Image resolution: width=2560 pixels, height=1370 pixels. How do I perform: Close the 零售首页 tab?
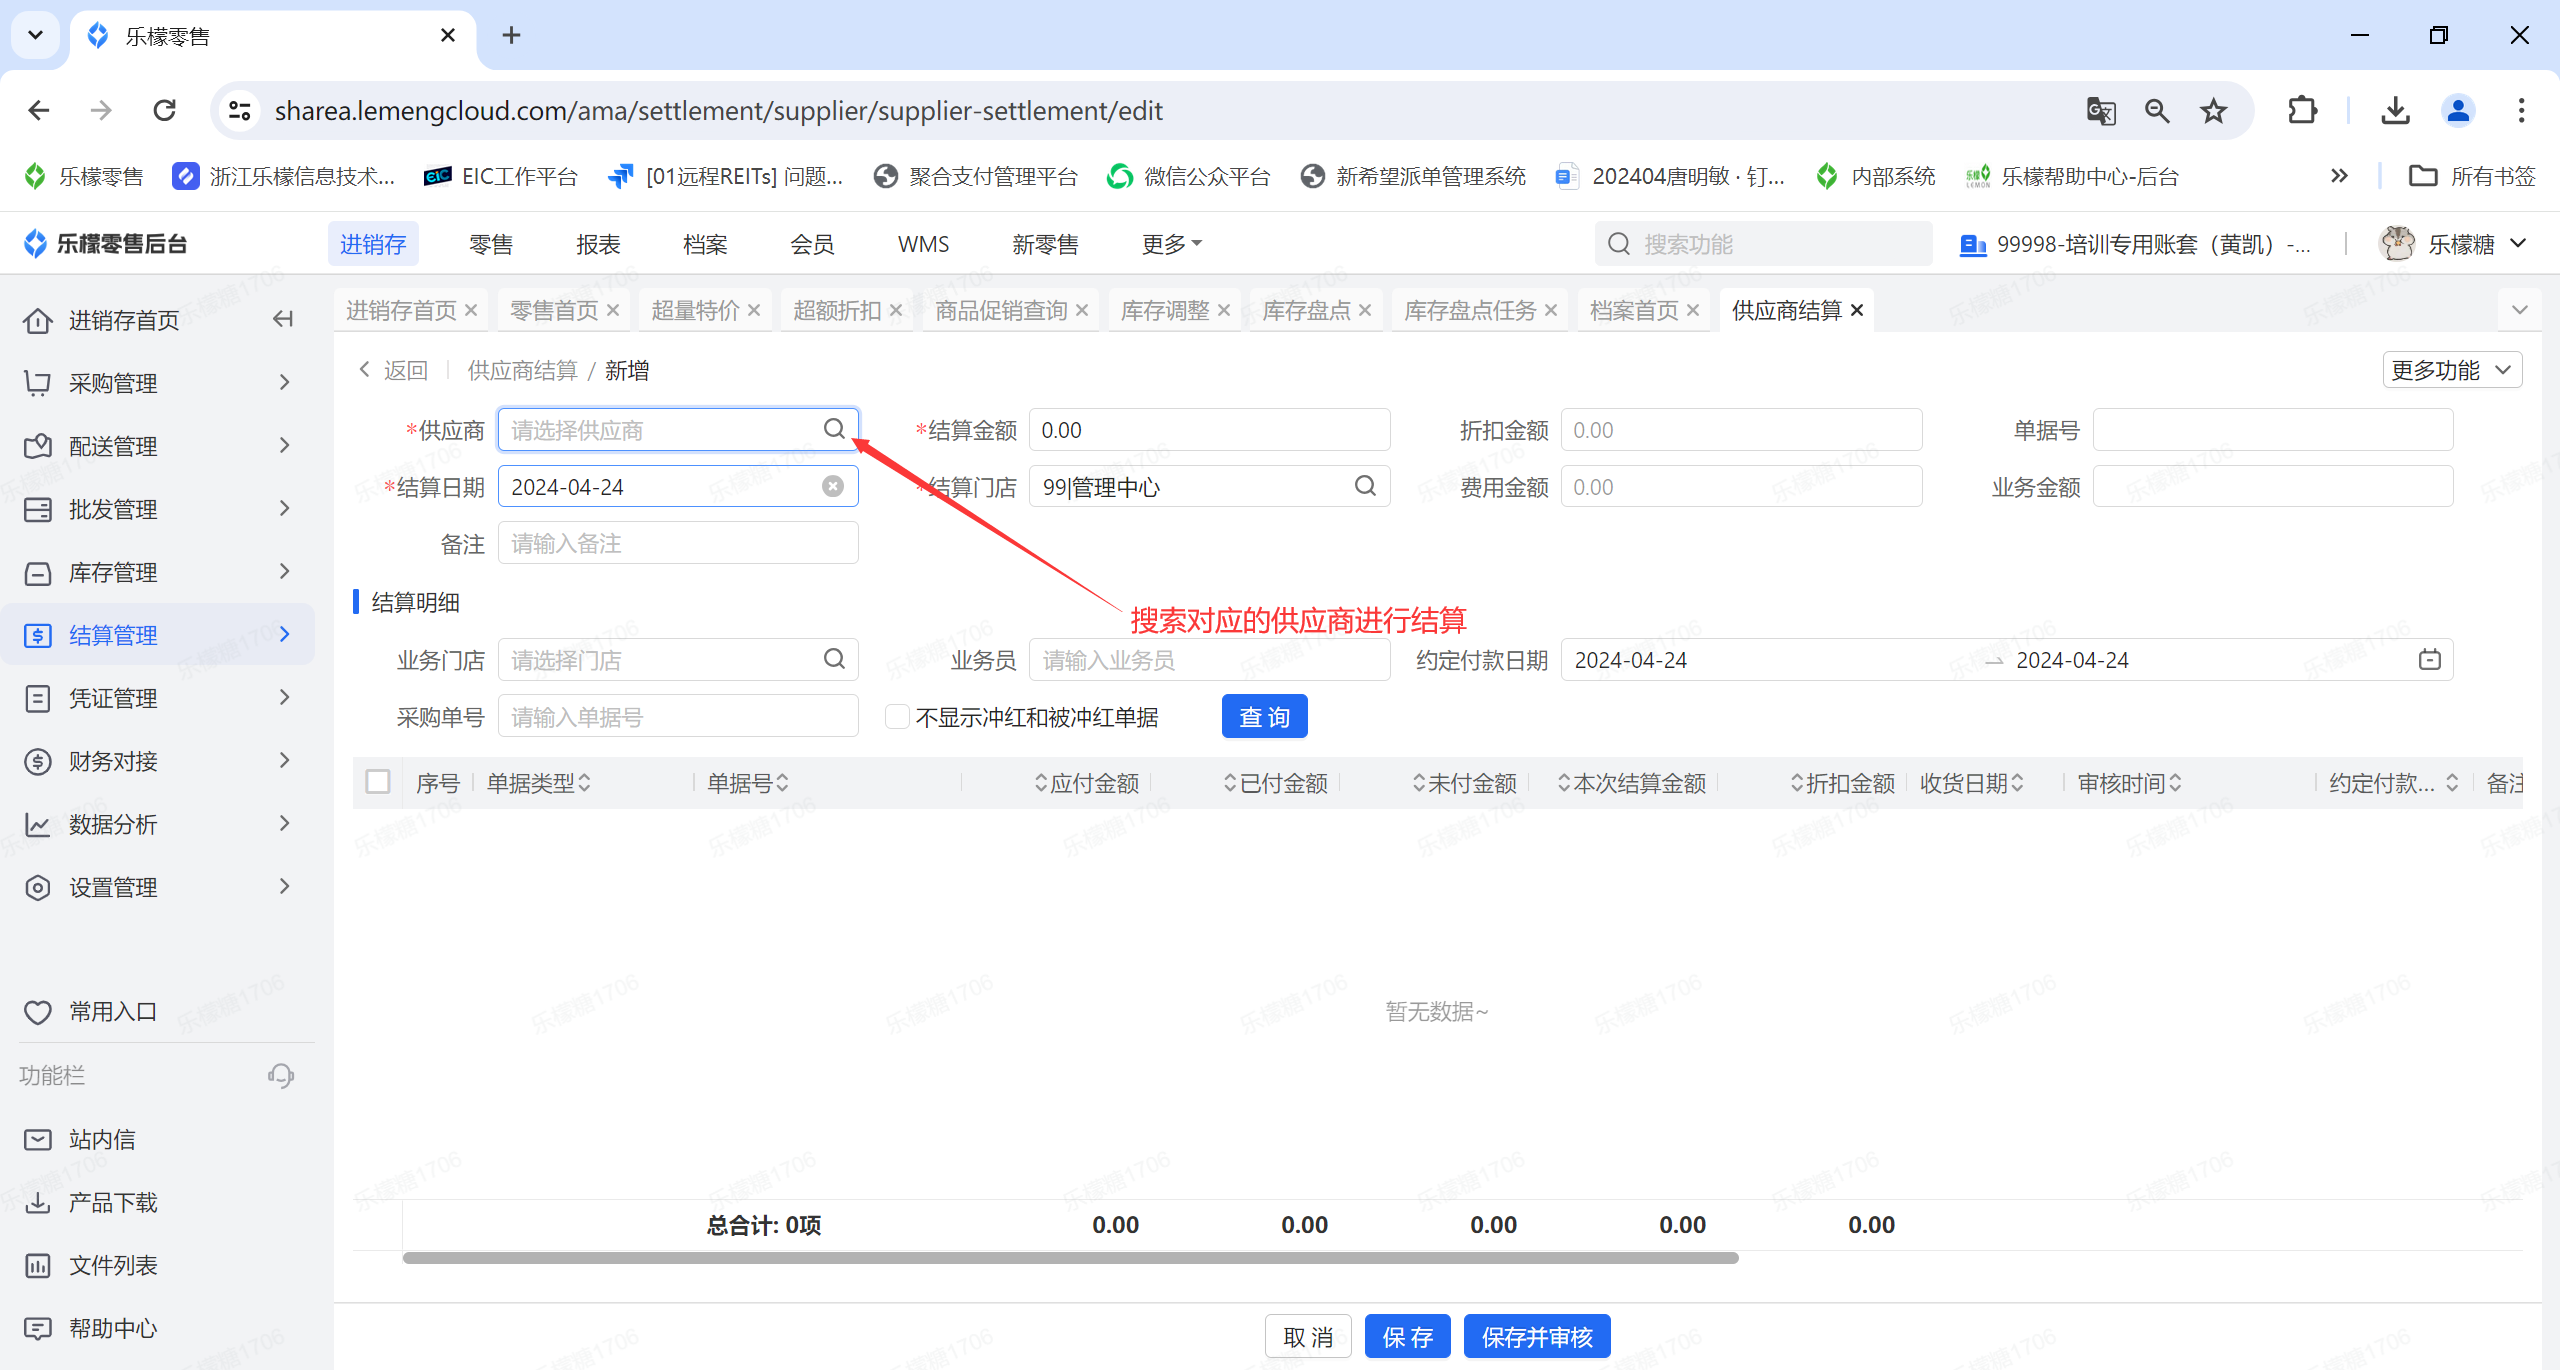coord(613,310)
